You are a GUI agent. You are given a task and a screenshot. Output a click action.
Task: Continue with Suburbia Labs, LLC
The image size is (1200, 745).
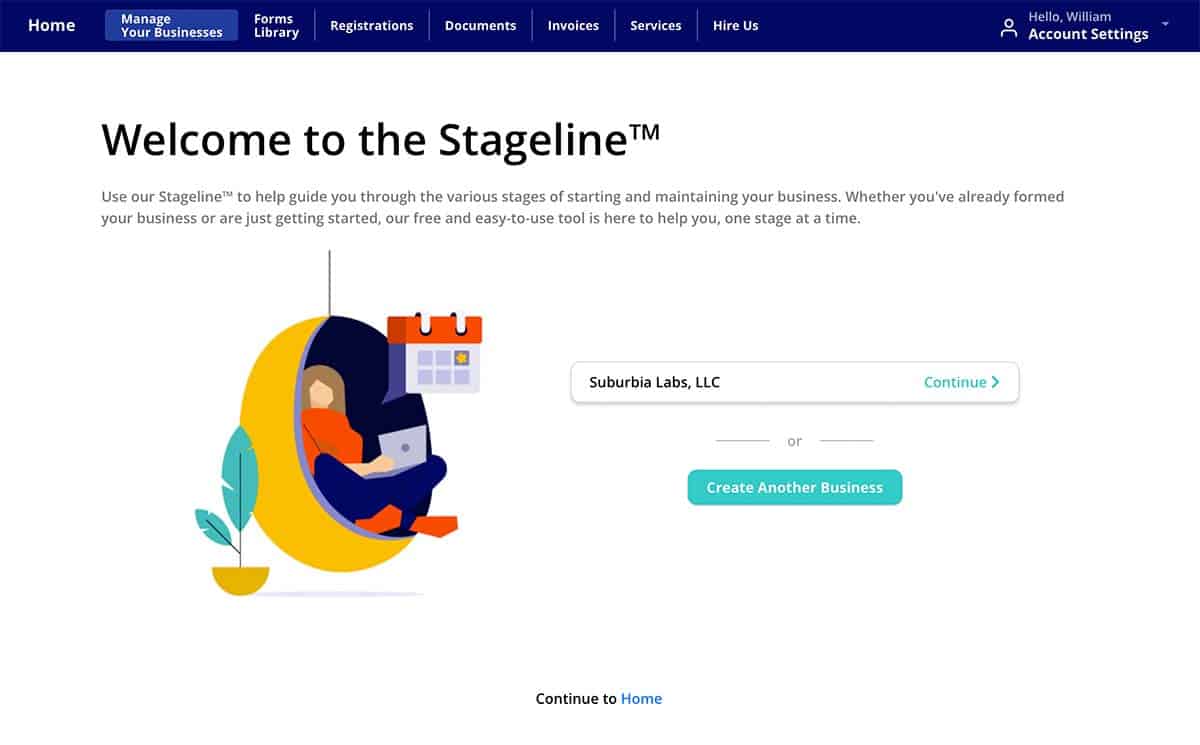click(x=962, y=382)
